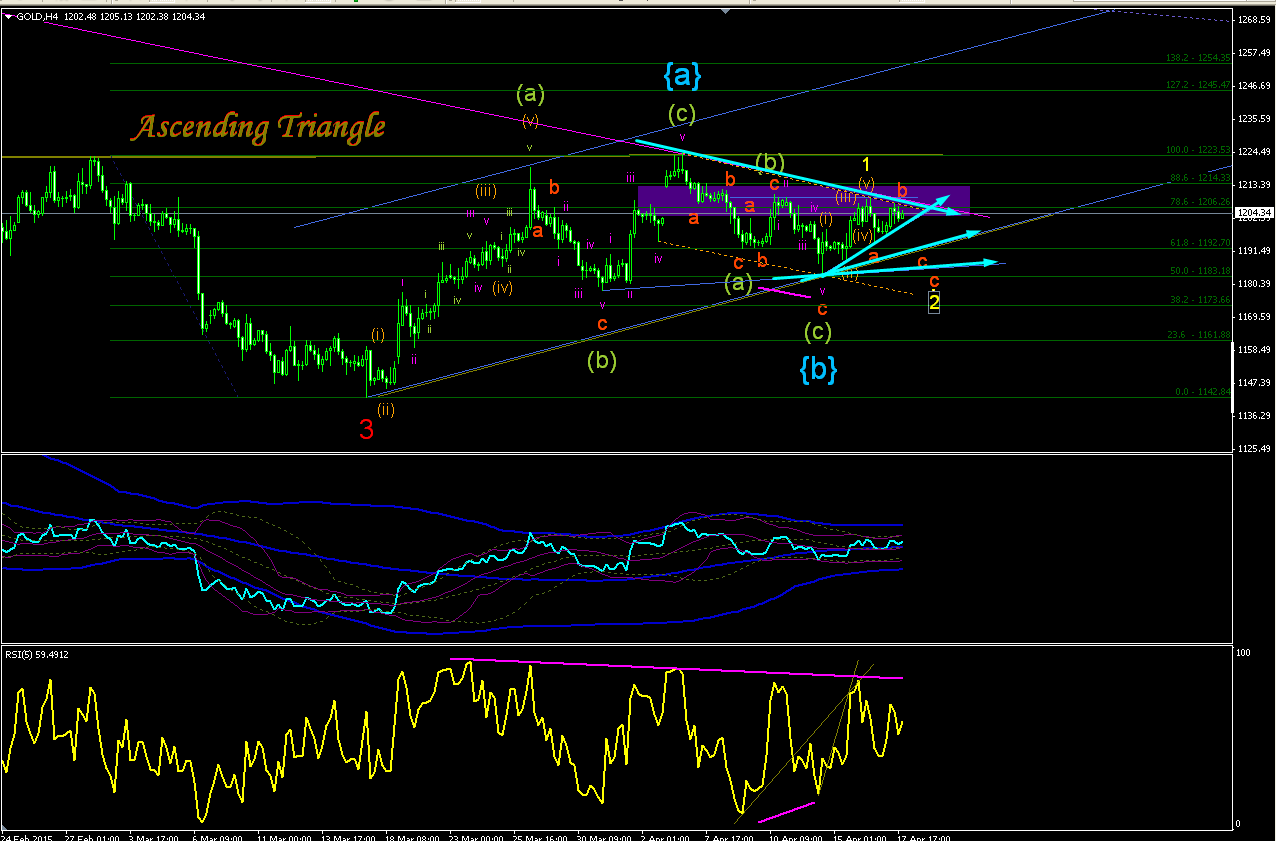
Task: Click the 1125.49 price axis value
Action: coord(1254,449)
